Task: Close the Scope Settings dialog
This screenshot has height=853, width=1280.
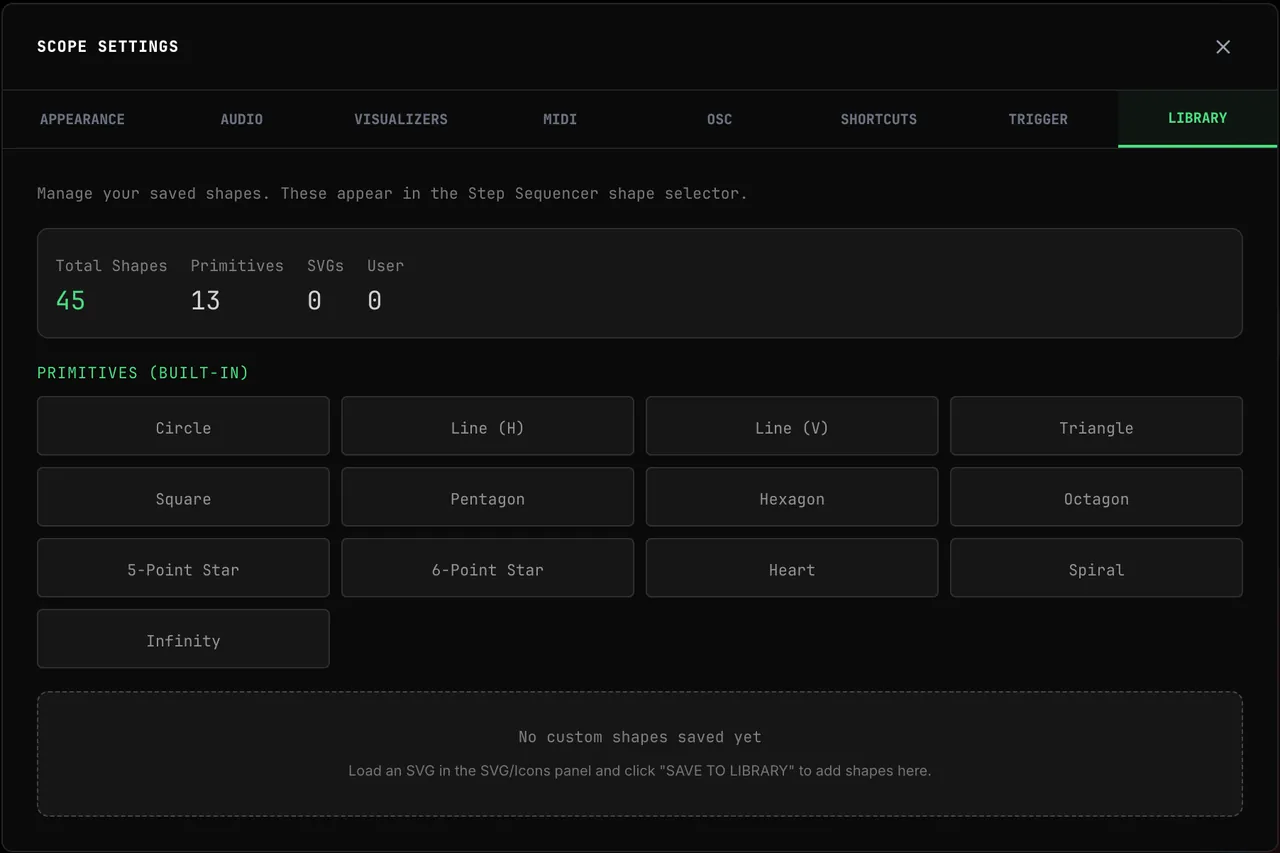Action: tap(1222, 47)
